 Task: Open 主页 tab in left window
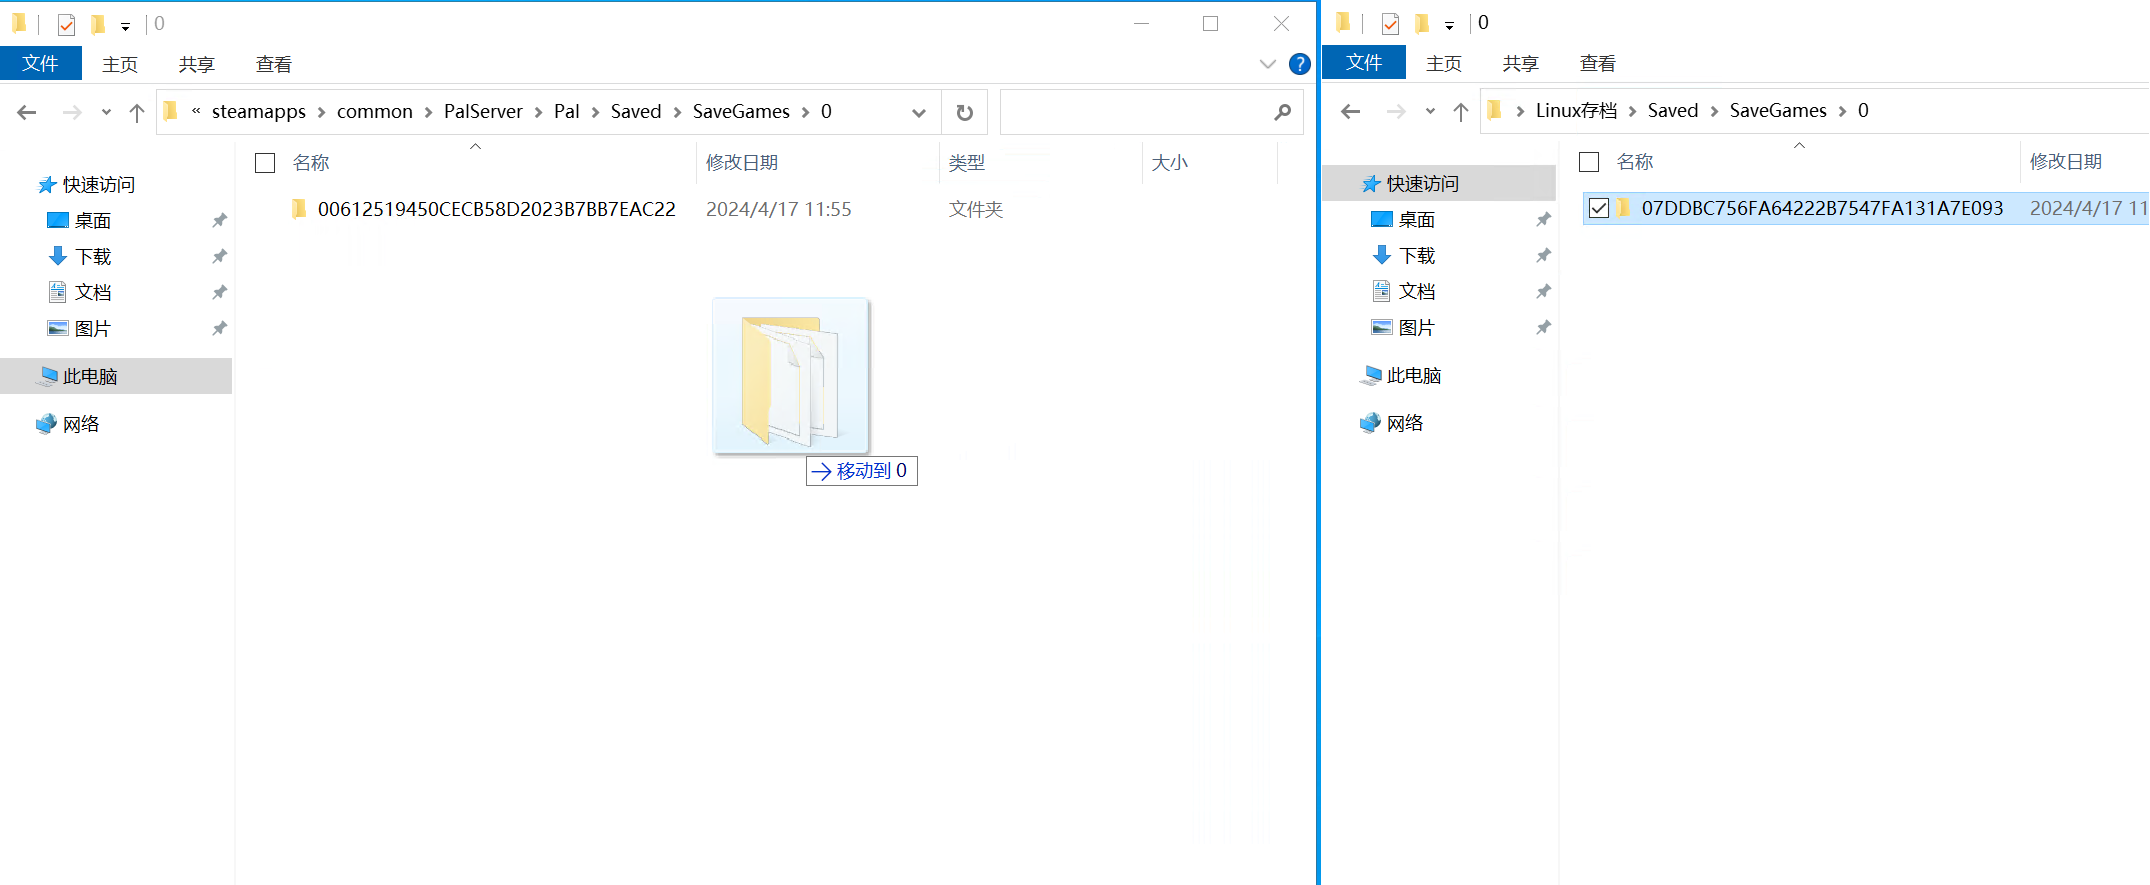pos(120,64)
